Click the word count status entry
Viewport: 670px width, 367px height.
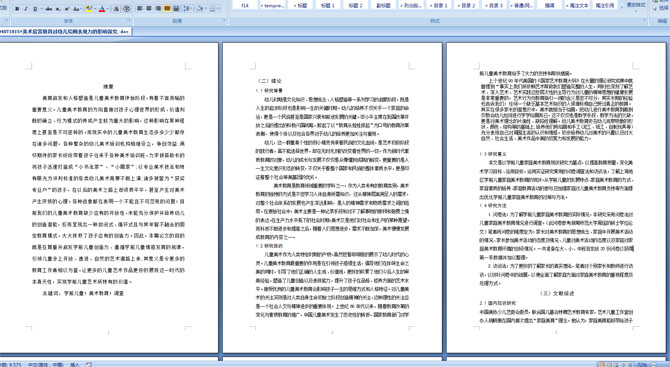pyautogui.click(x=10, y=364)
